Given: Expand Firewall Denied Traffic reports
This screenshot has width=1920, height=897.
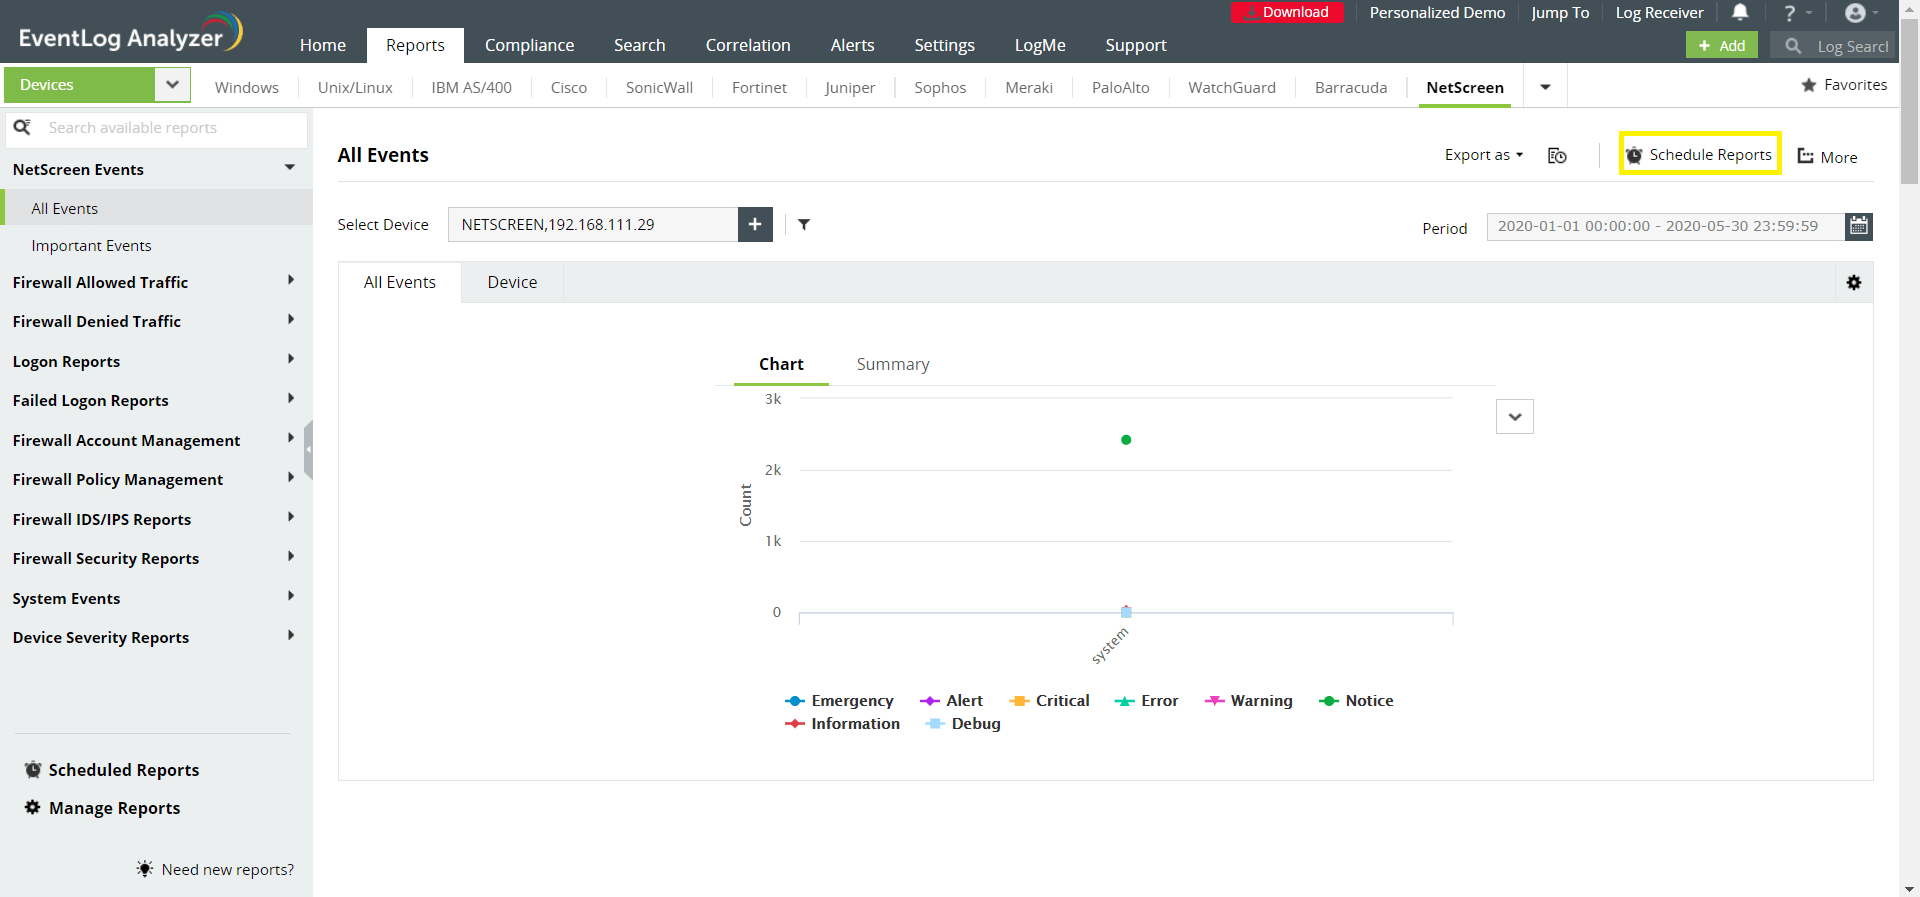Looking at the screenshot, I should (291, 320).
